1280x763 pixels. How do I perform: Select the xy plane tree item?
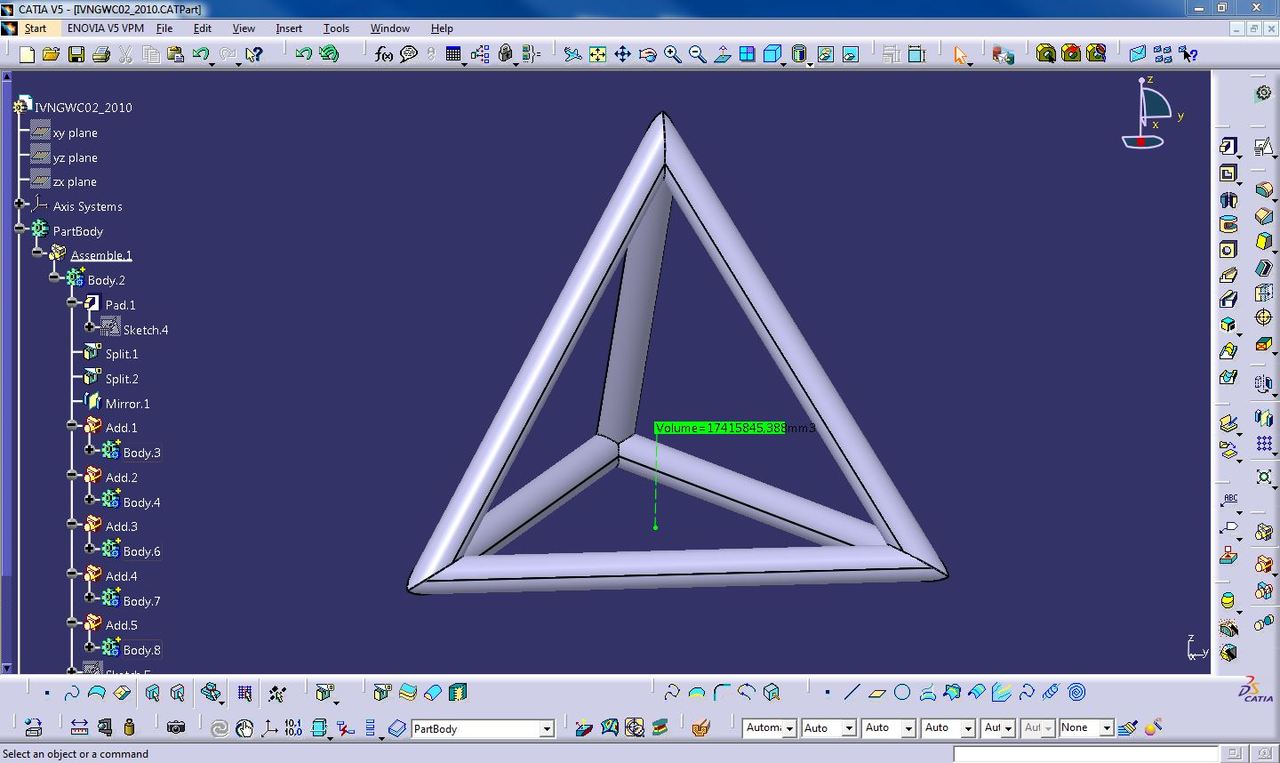[75, 133]
